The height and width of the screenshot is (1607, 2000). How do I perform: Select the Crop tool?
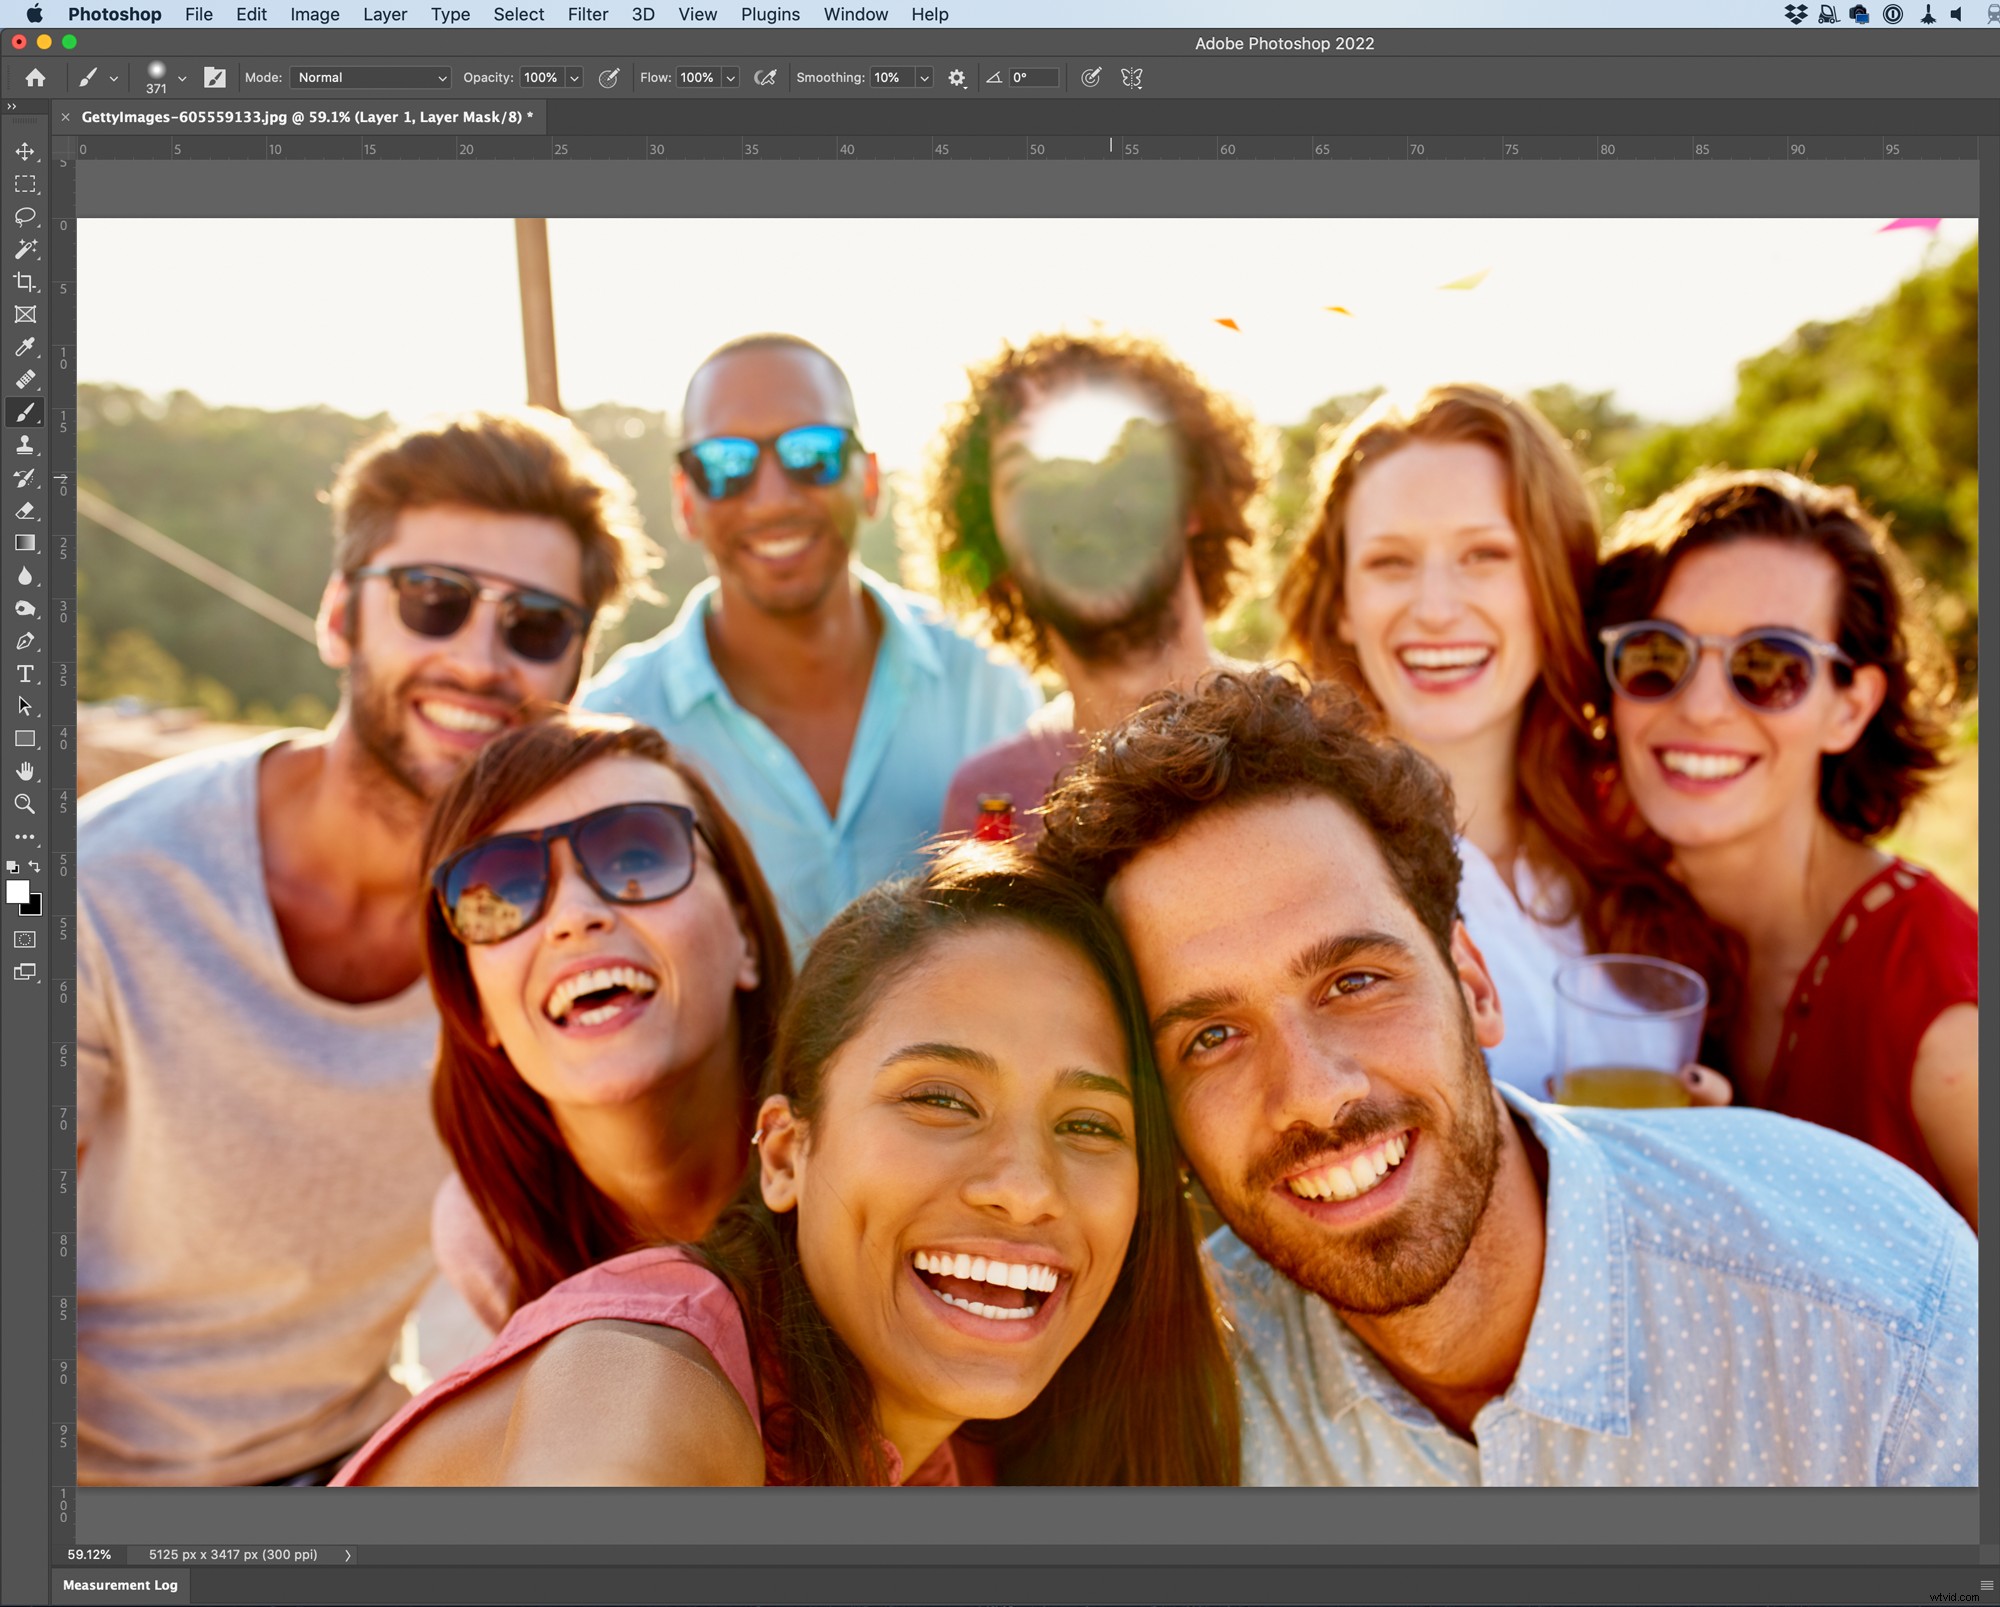point(25,283)
